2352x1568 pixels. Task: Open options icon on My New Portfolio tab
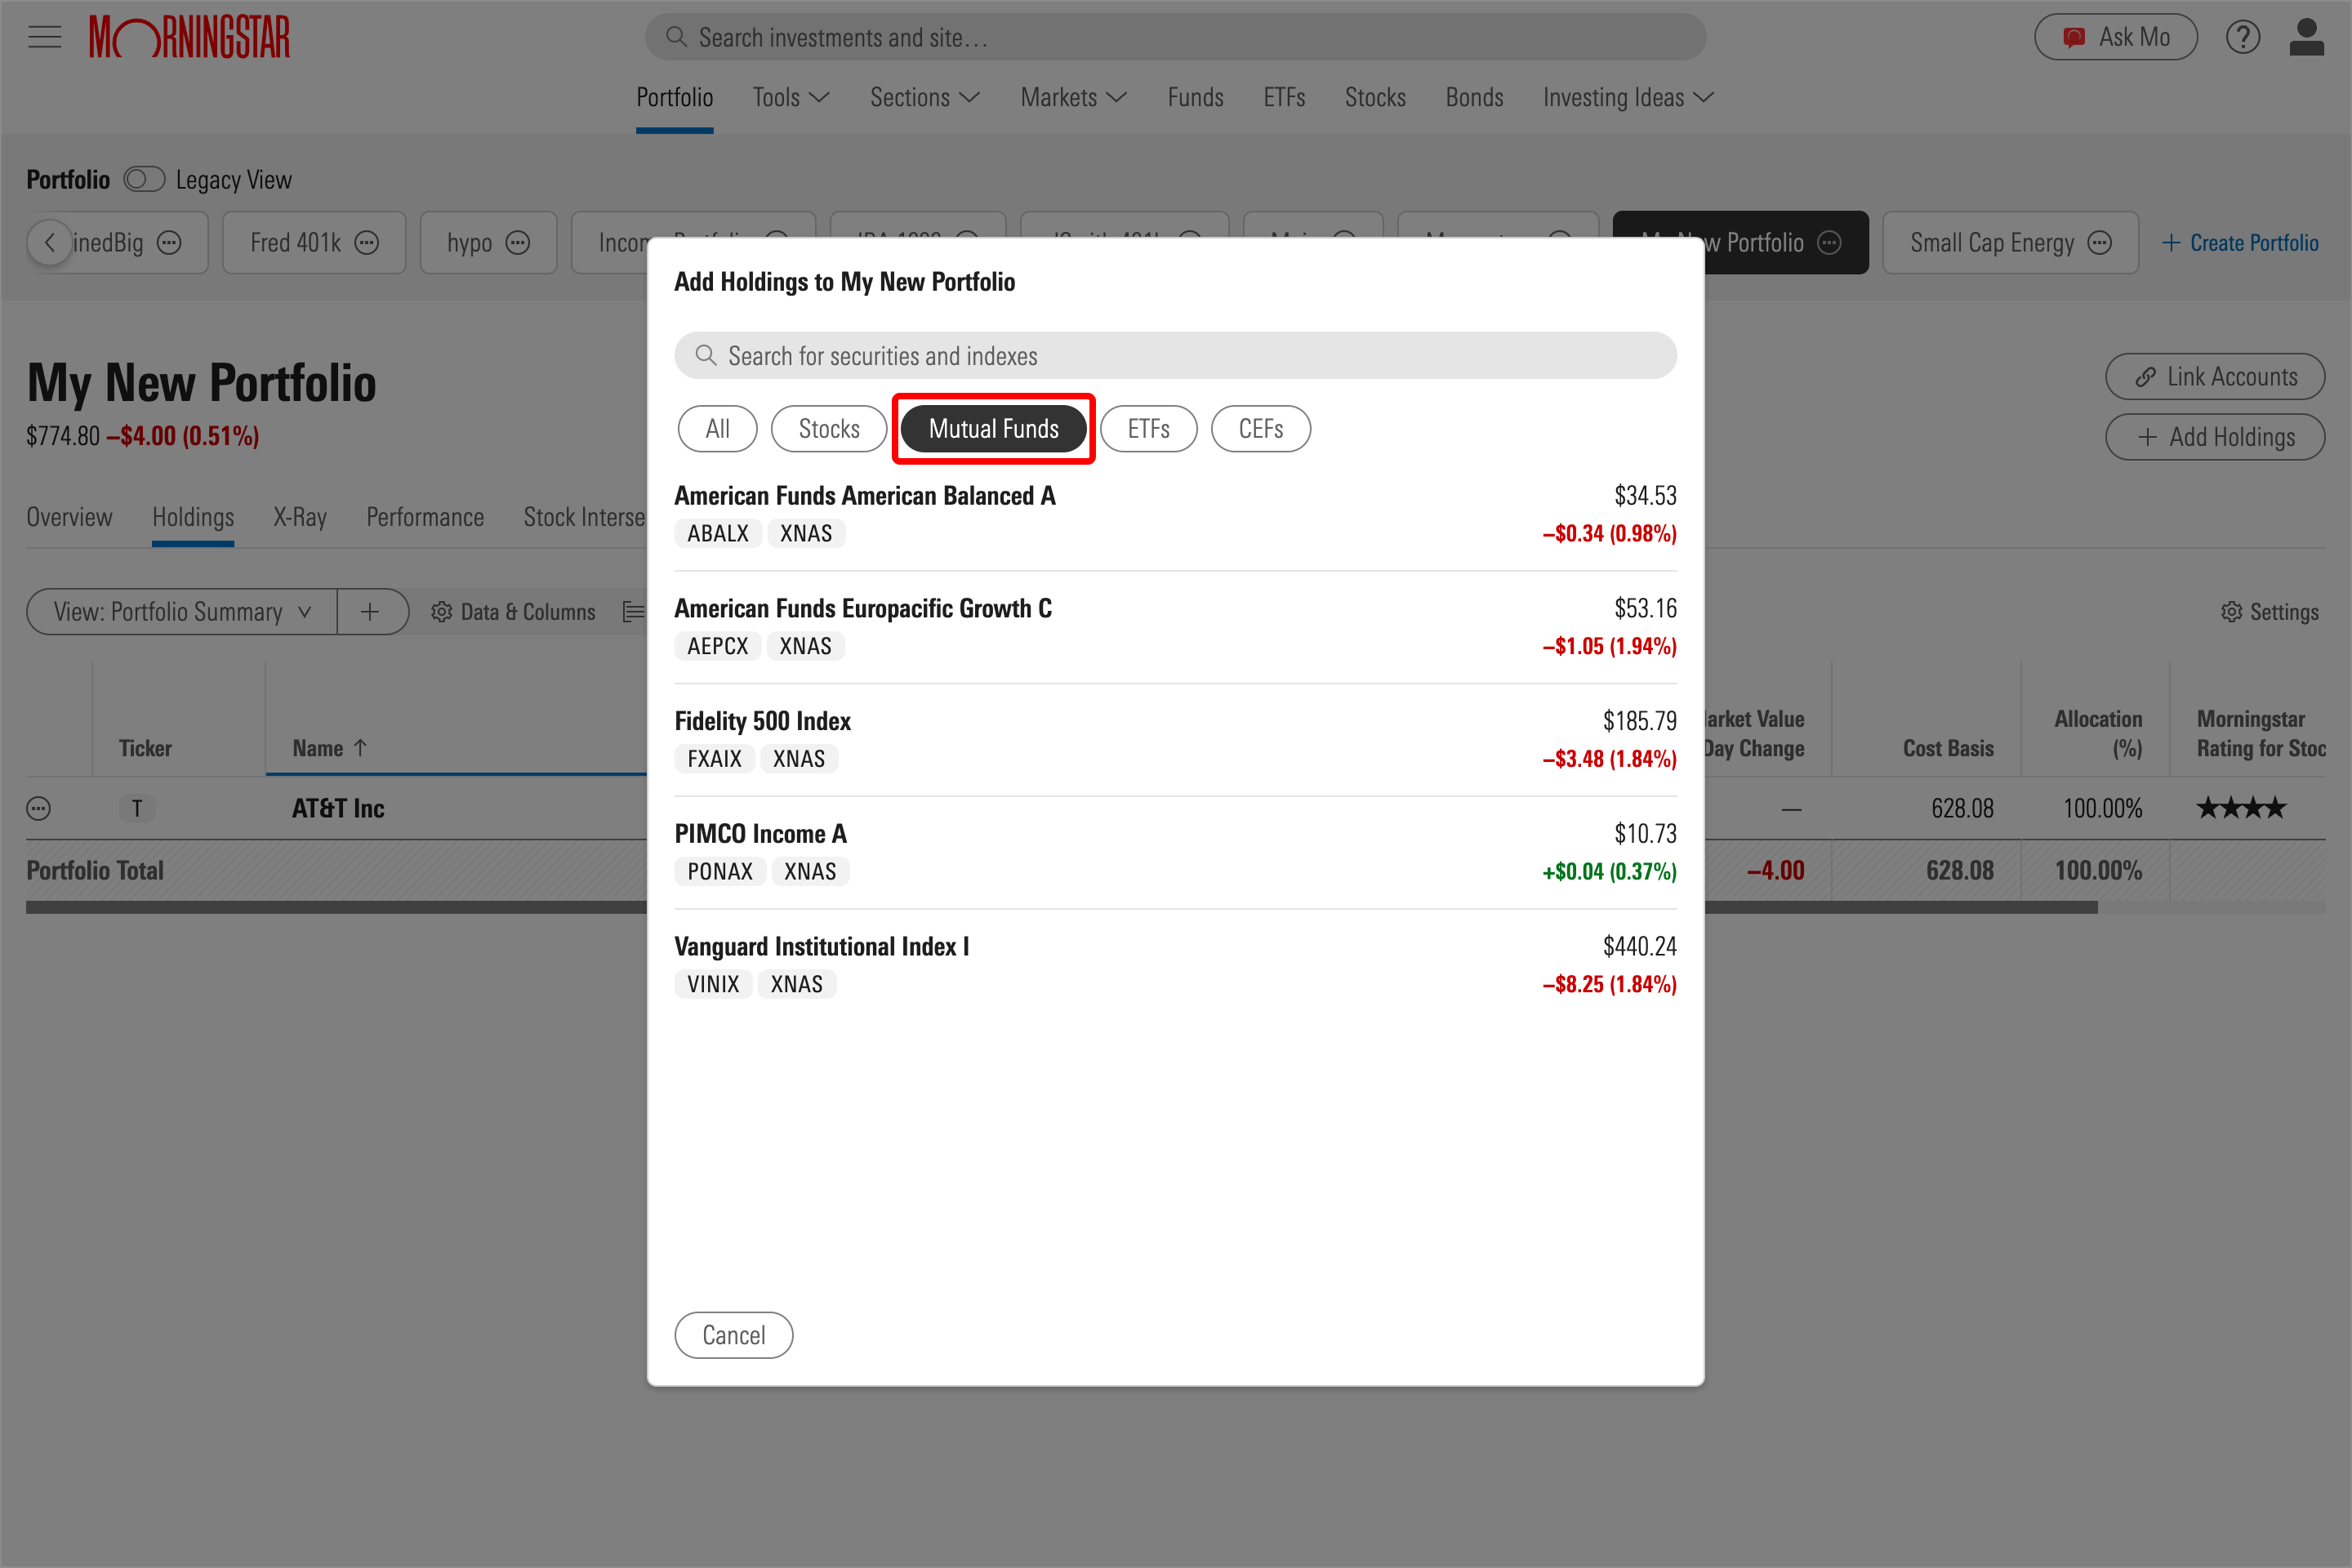click(1829, 243)
